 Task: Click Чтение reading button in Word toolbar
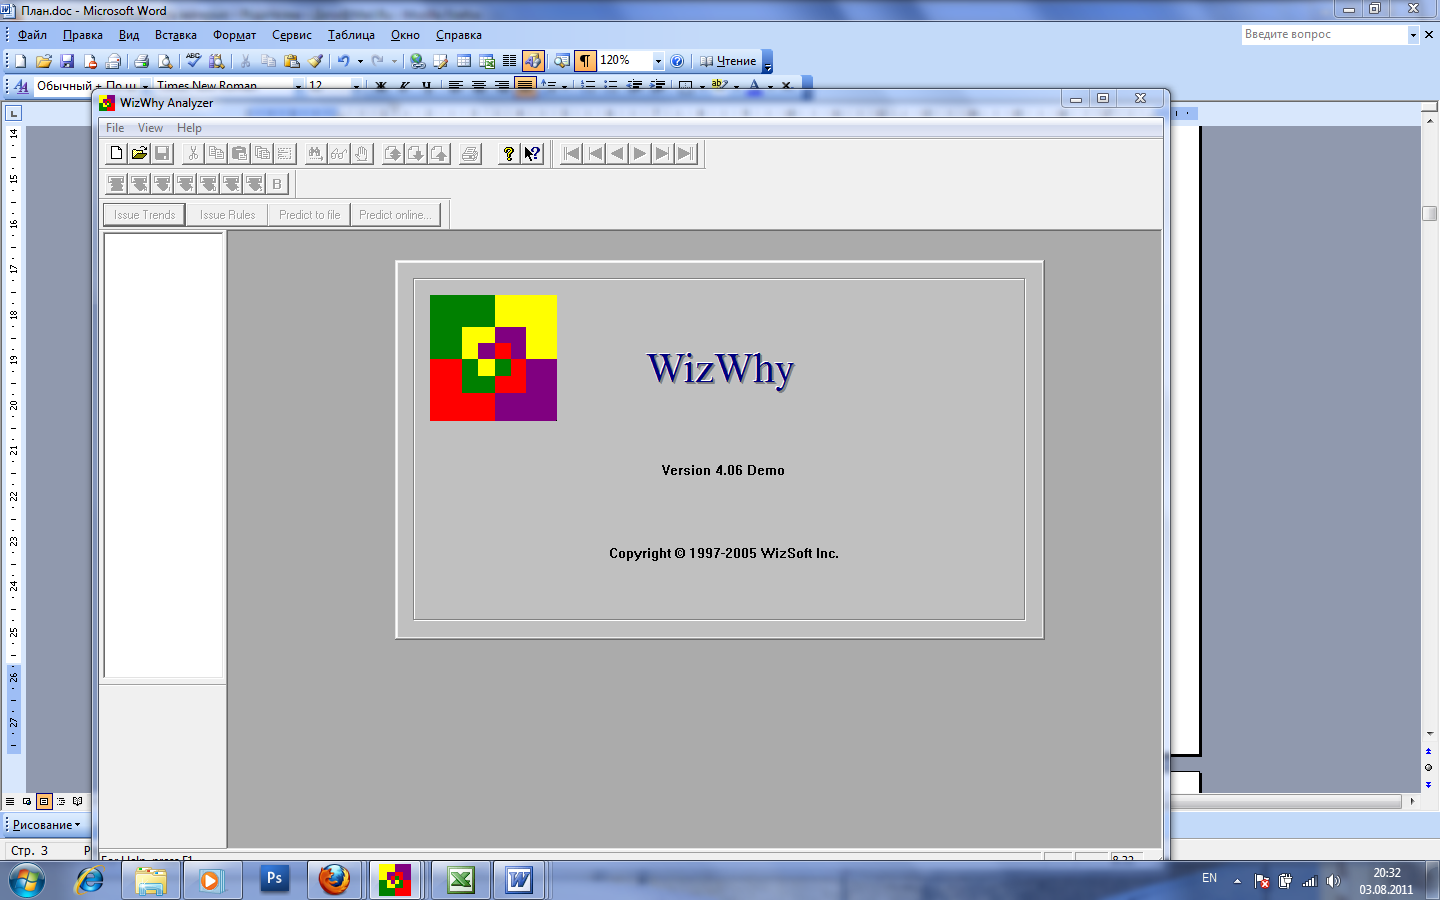(728, 61)
